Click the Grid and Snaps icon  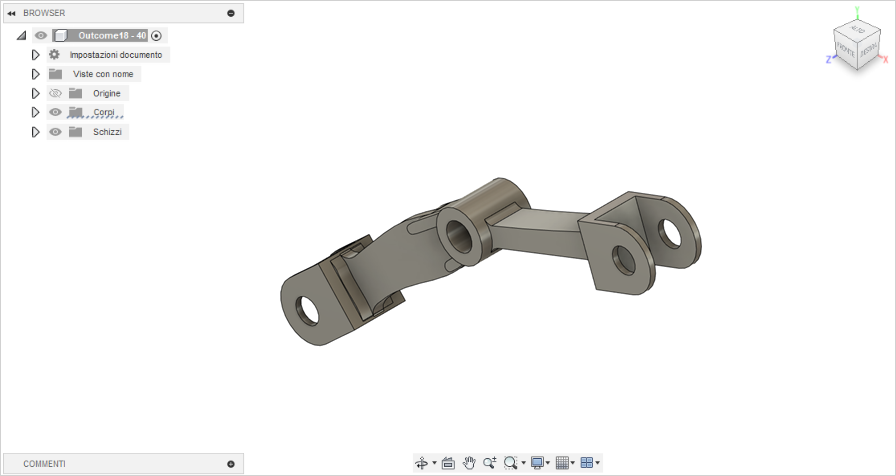click(x=562, y=463)
